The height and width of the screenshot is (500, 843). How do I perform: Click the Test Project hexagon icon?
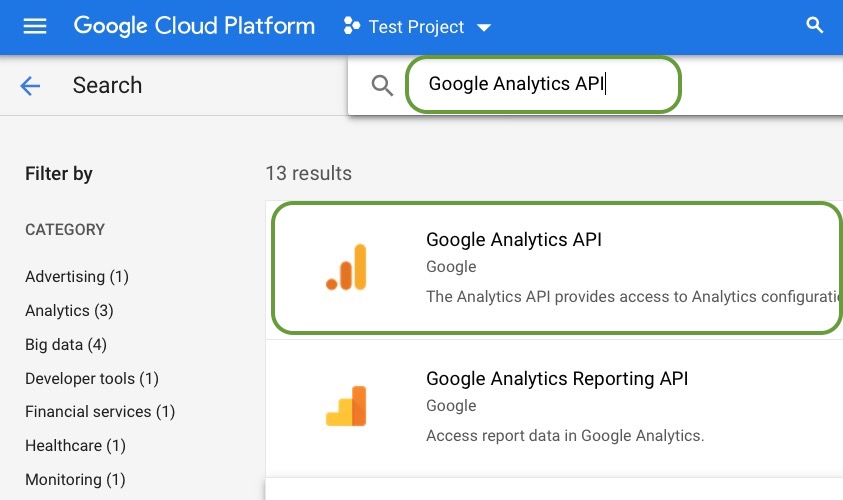click(x=351, y=27)
